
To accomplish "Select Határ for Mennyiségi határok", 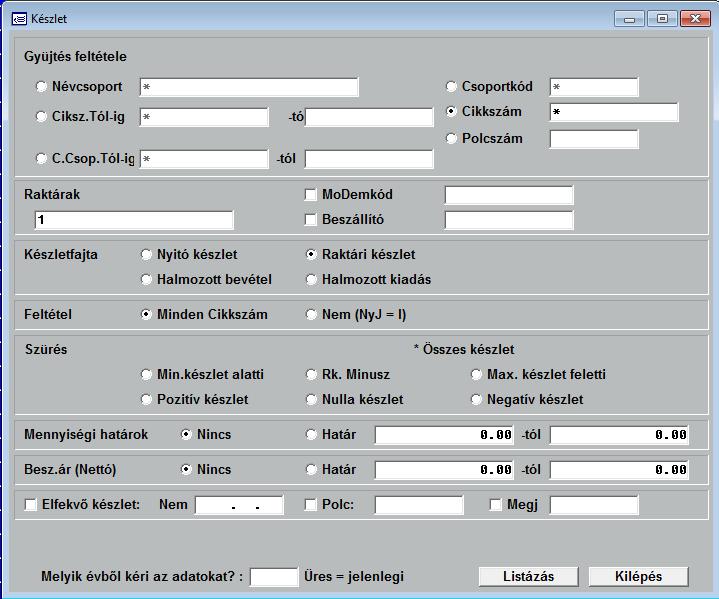I will 311,434.
